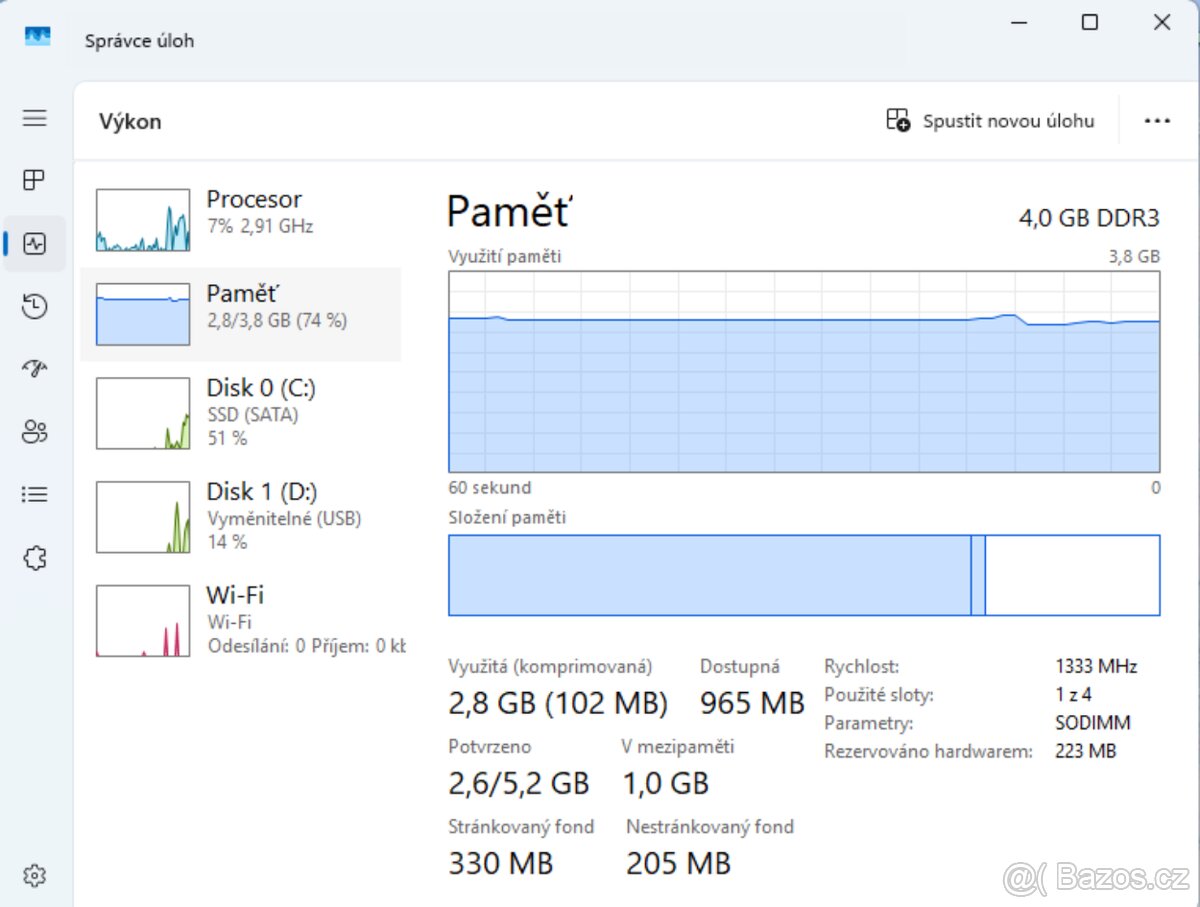Select Disk 0 (C:) SSD item
This screenshot has width=1200, height=907.
pyautogui.click(x=240, y=411)
